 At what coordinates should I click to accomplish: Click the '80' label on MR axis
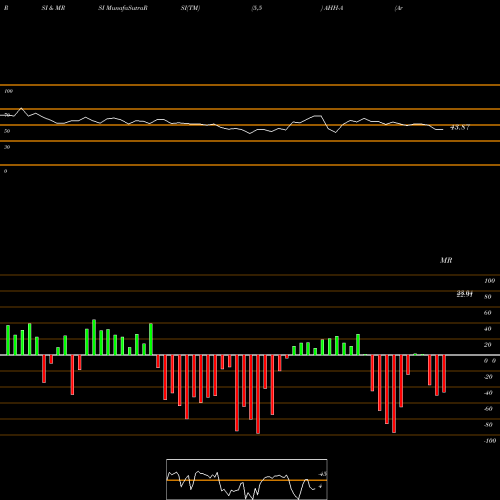(x=488, y=297)
